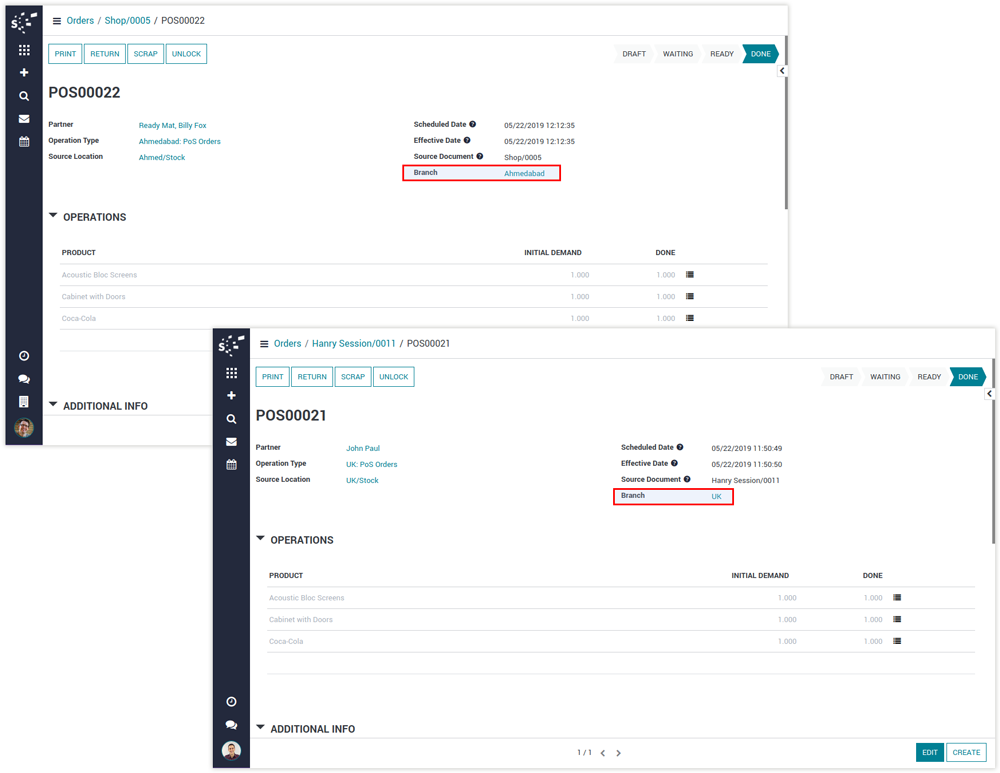Open John Paul partner link

point(363,449)
